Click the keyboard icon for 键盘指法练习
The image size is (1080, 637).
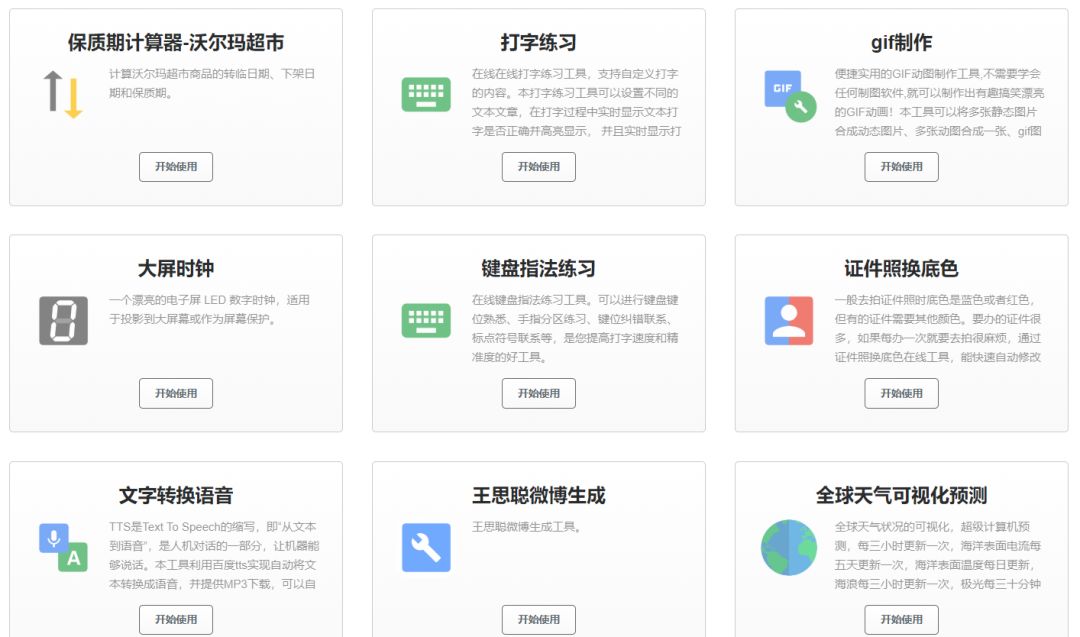coord(426,321)
